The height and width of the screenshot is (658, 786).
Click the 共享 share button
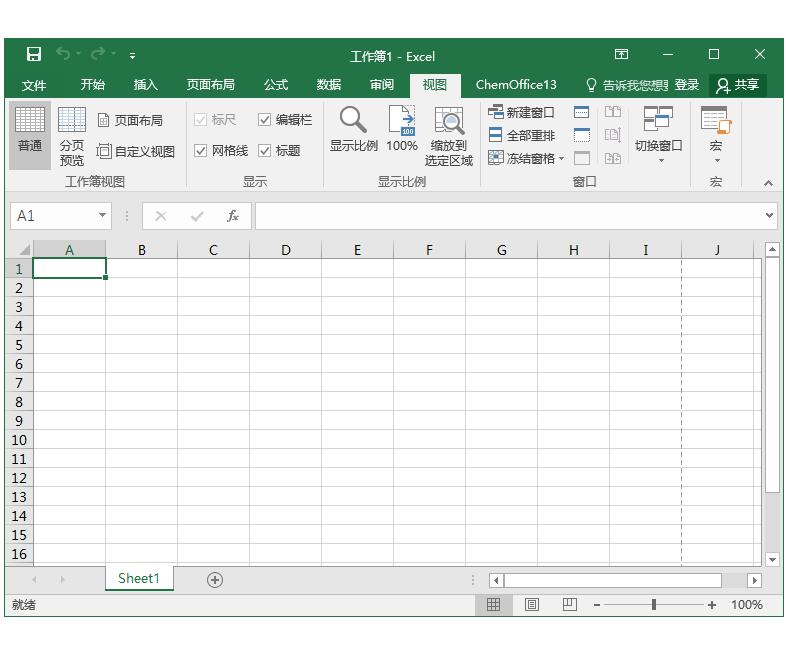click(738, 85)
